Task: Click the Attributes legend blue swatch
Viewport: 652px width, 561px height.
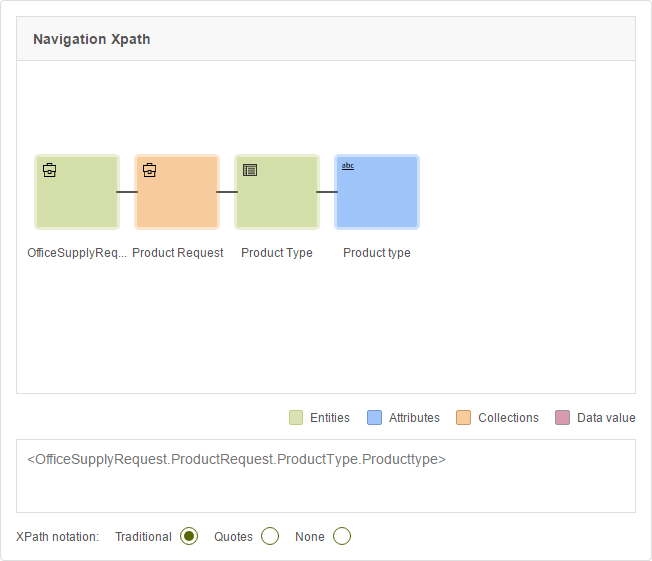Action: tap(374, 418)
